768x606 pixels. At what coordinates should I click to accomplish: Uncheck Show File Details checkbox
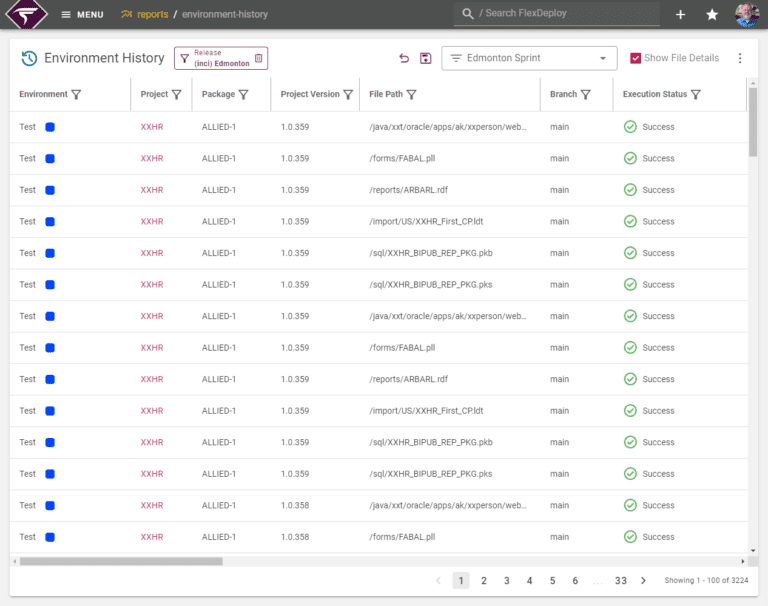click(x=635, y=58)
